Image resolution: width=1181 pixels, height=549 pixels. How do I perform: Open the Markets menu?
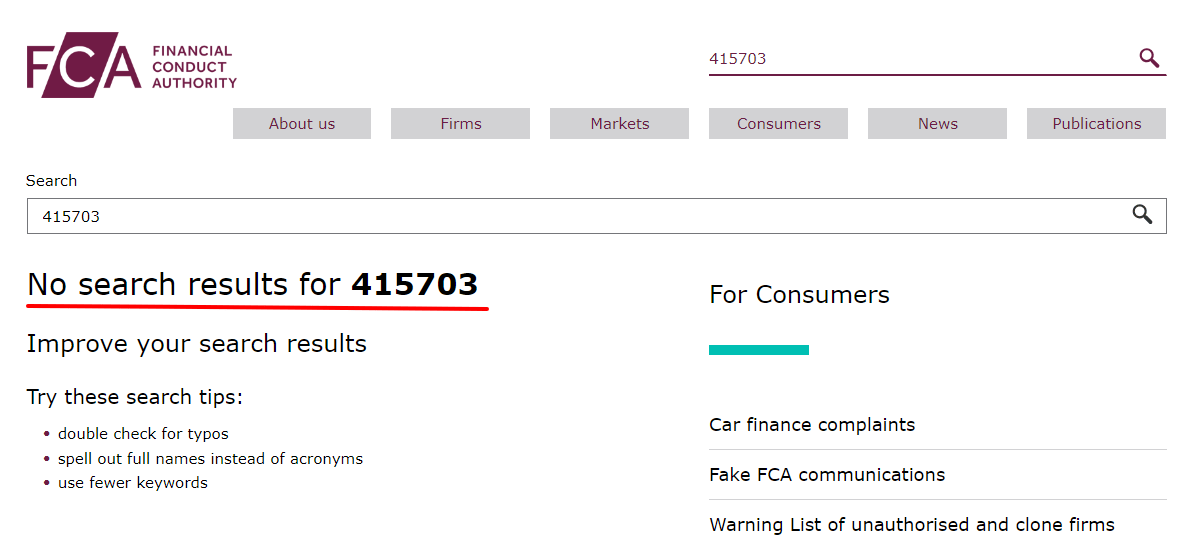(620, 124)
